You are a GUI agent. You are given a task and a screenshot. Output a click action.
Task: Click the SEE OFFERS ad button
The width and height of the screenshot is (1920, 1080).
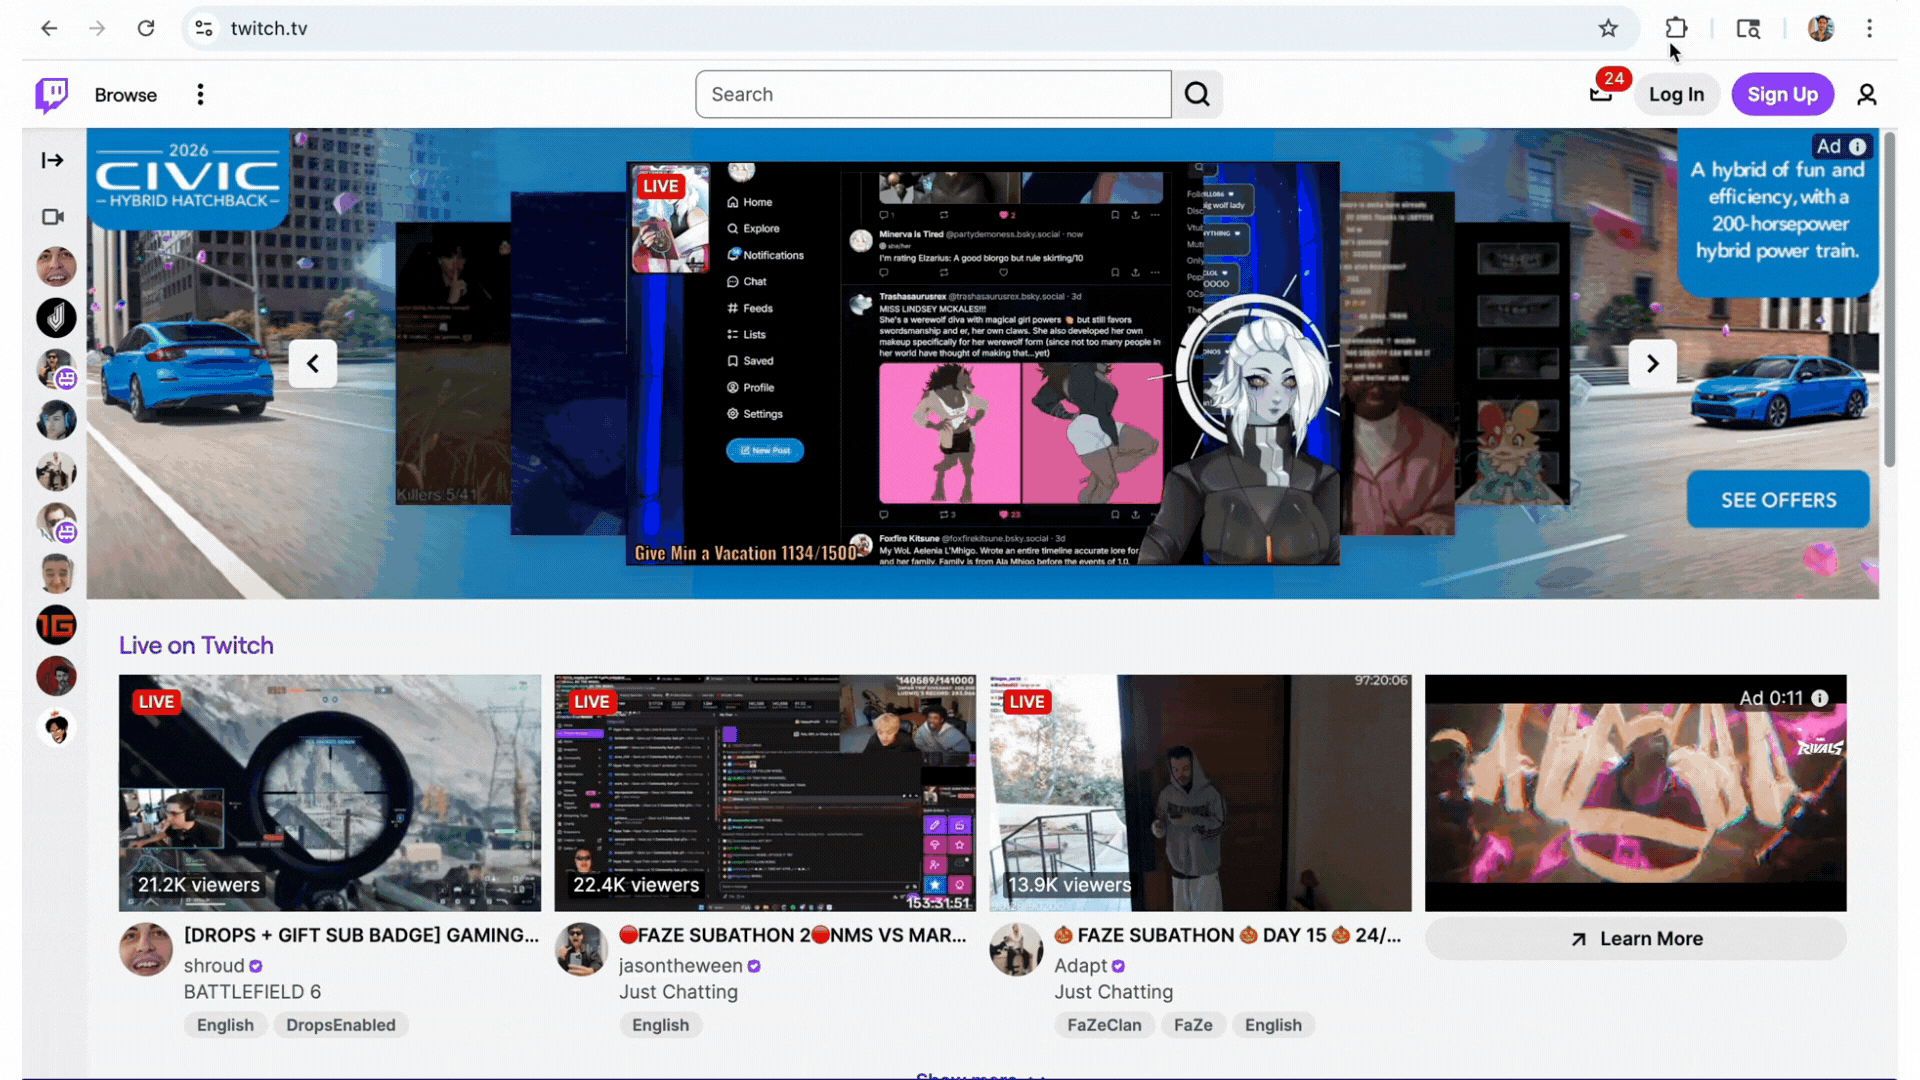point(1778,500)
